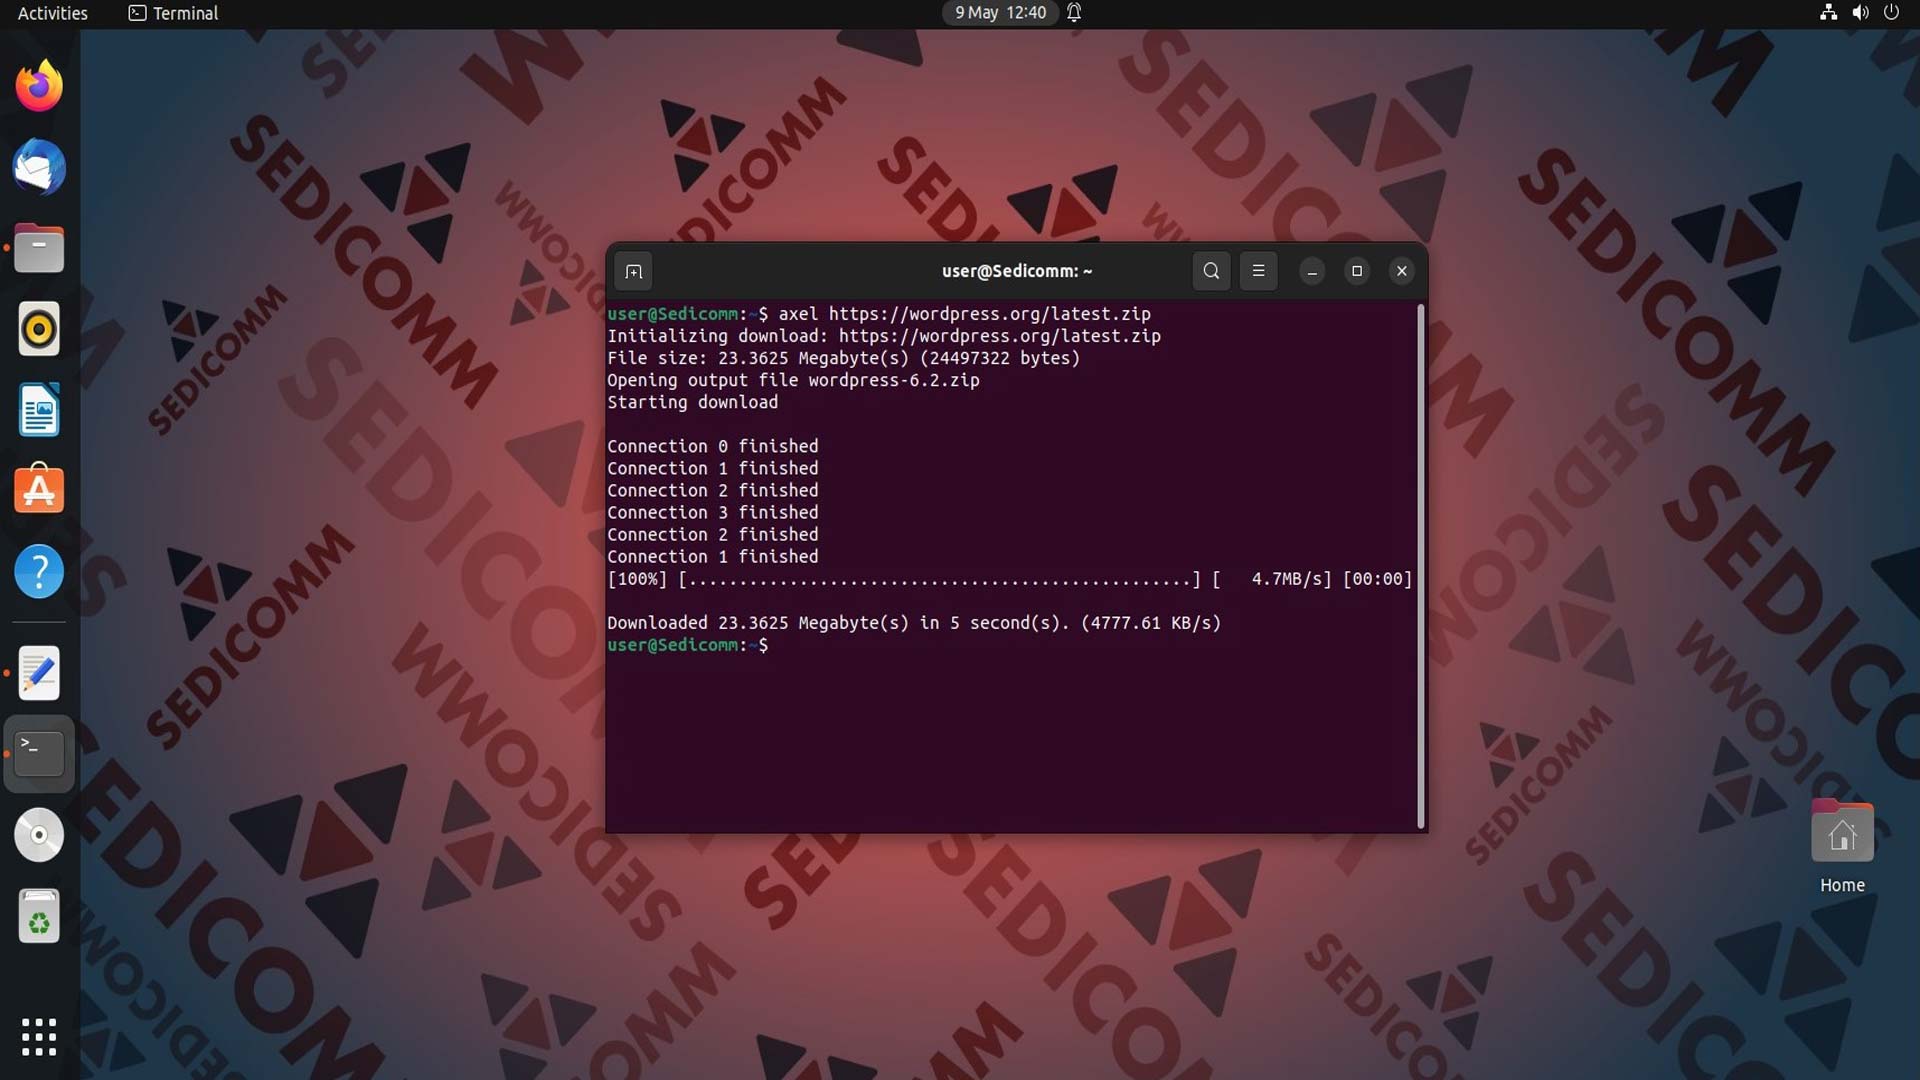
Task: Click 'Opening output file wordpress-6.2.zip' line
Action: tap(793, 380)
